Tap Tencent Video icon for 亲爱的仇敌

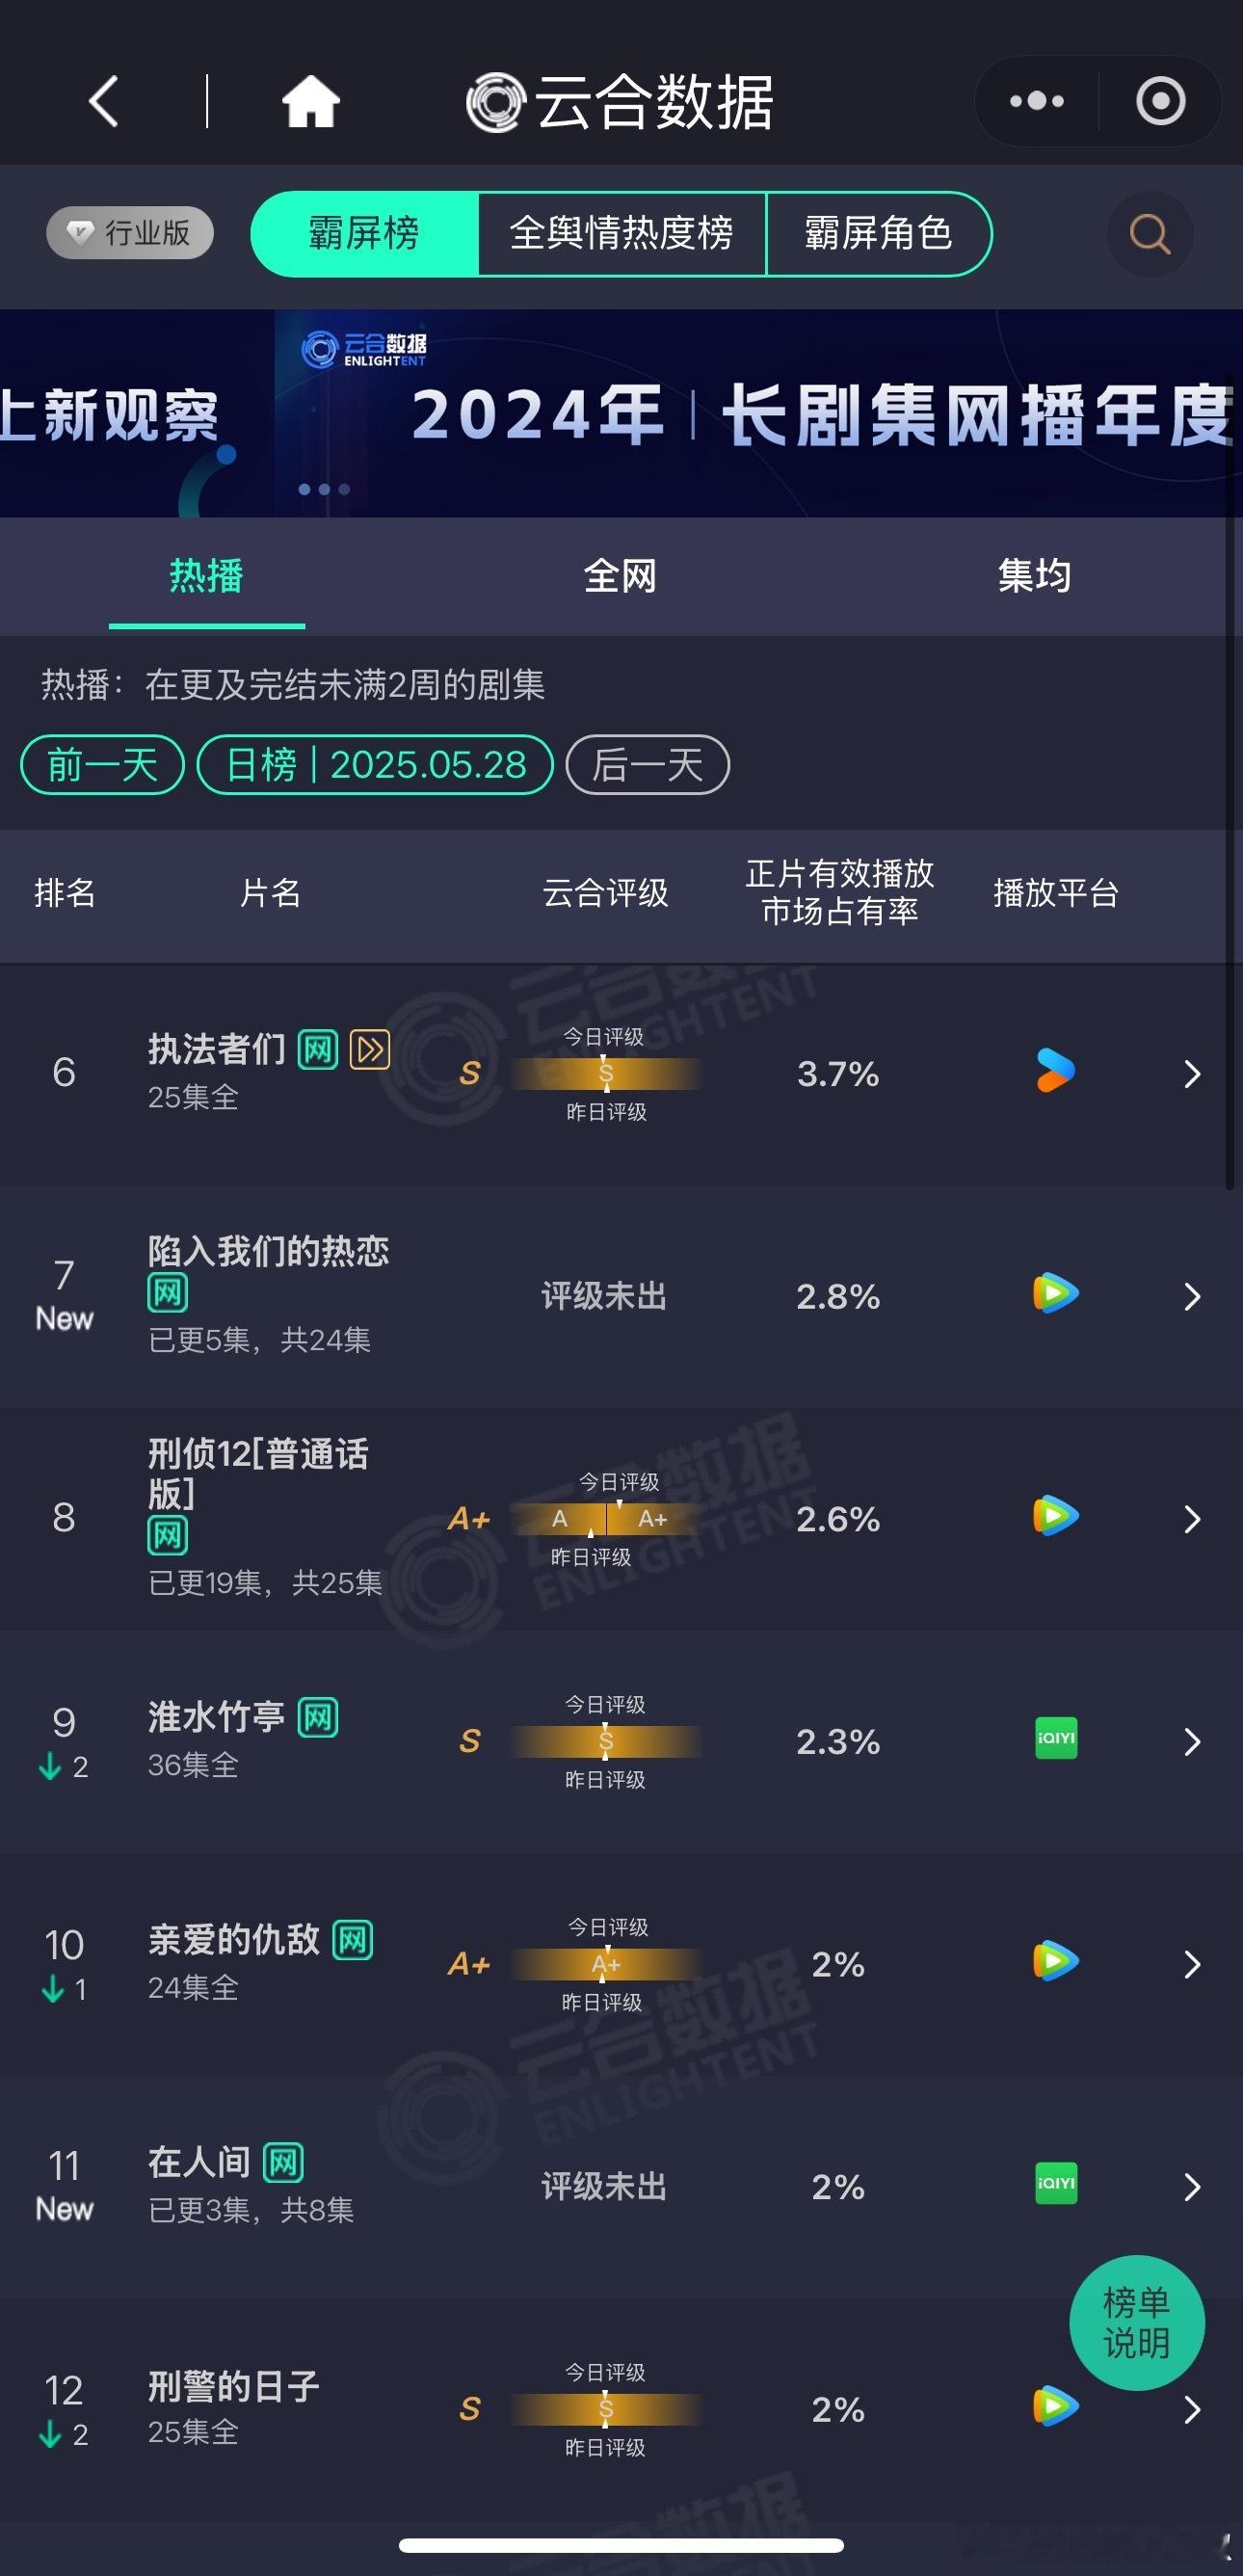click(x=1055, y=1961)
